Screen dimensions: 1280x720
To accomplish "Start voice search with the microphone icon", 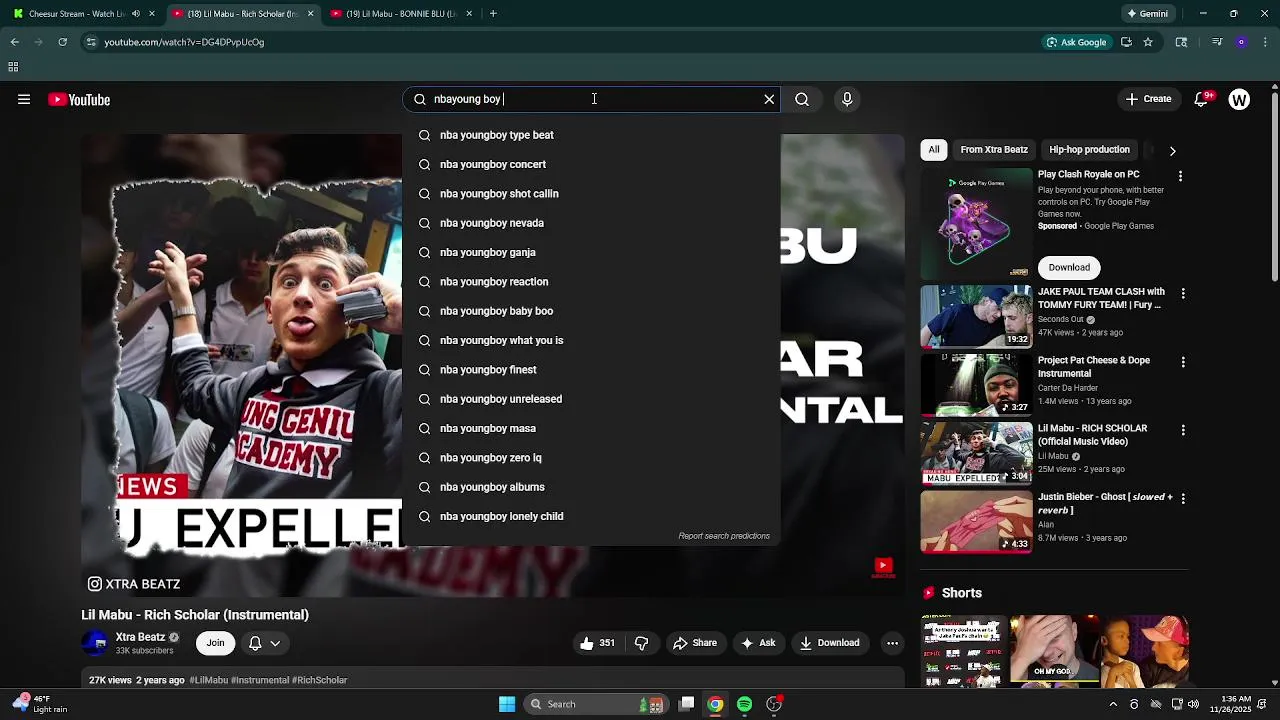I will 847,99.
